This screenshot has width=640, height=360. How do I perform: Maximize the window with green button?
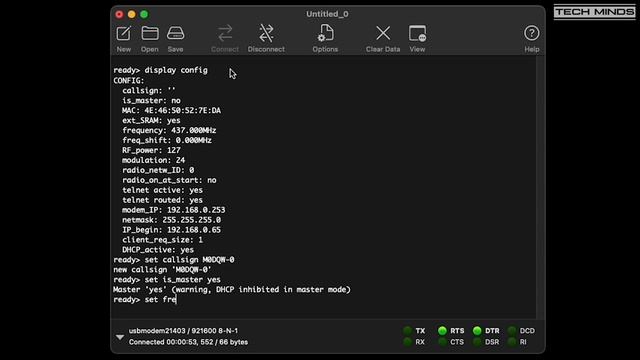(x=144, y=15)
